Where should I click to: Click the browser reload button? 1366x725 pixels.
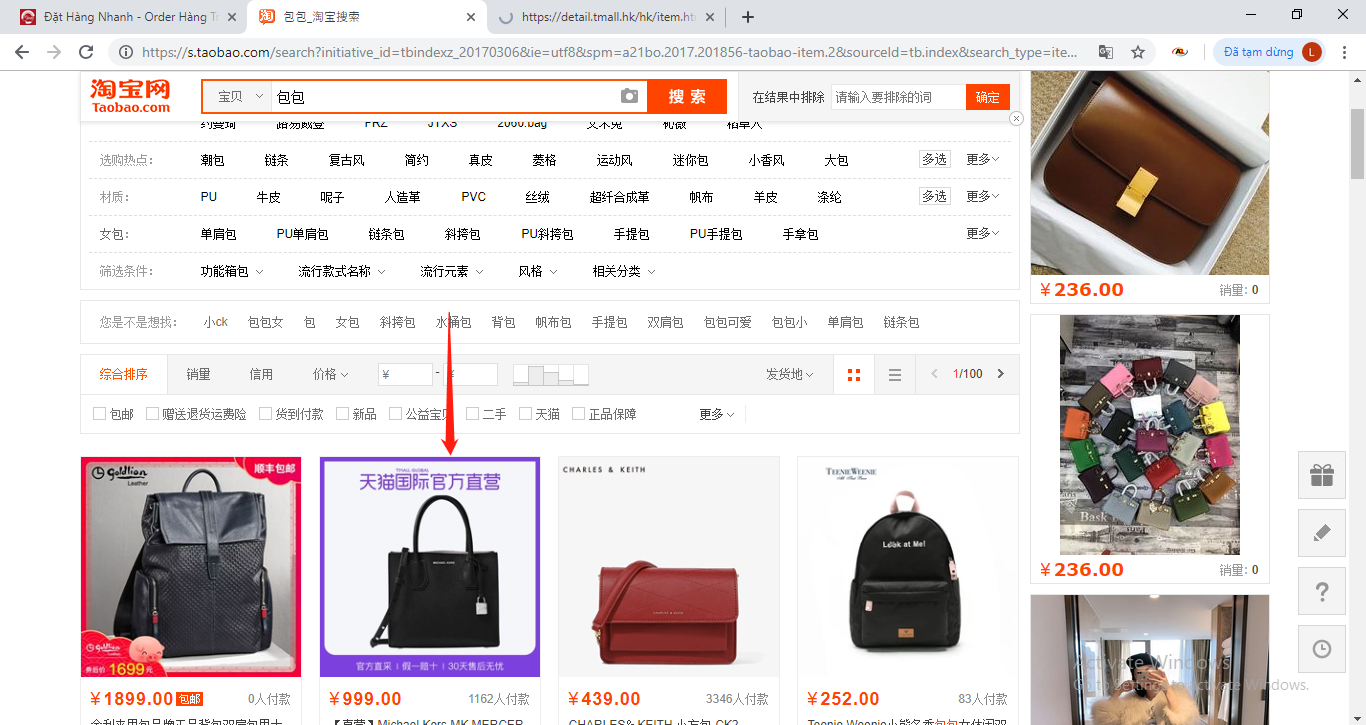86,52
